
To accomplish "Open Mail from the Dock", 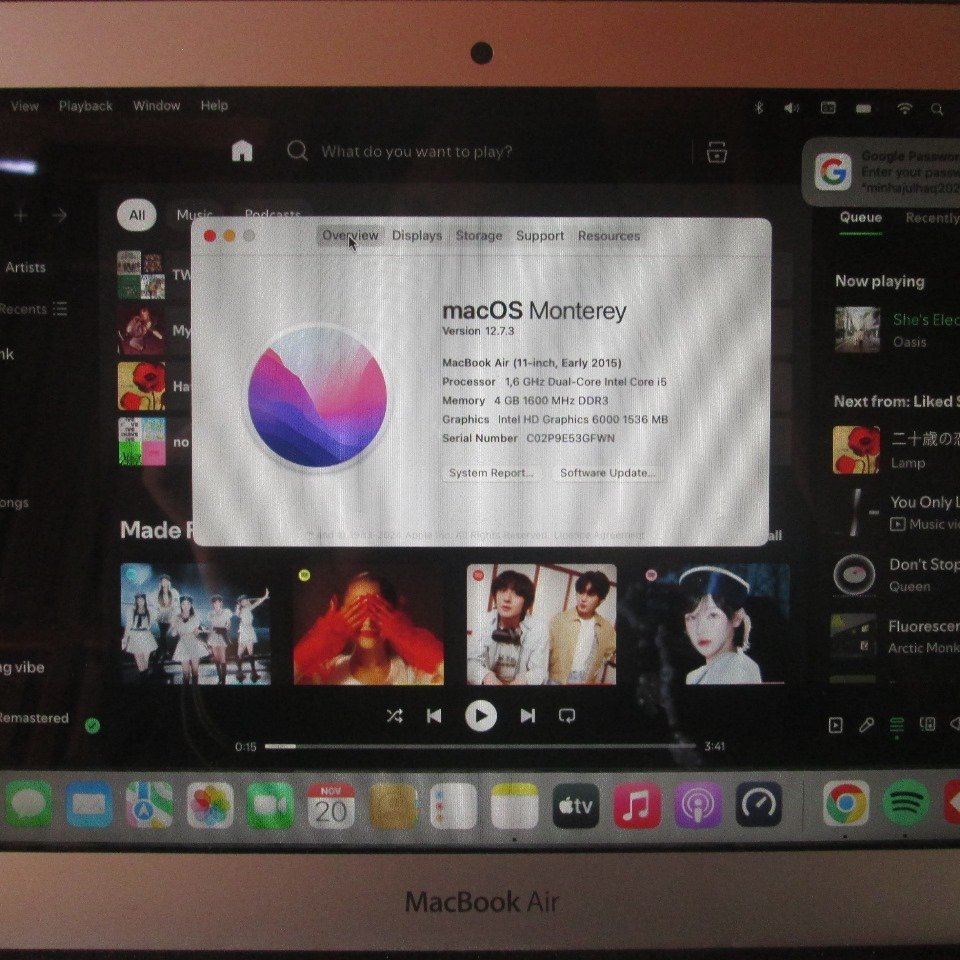I will click(89, 804).
